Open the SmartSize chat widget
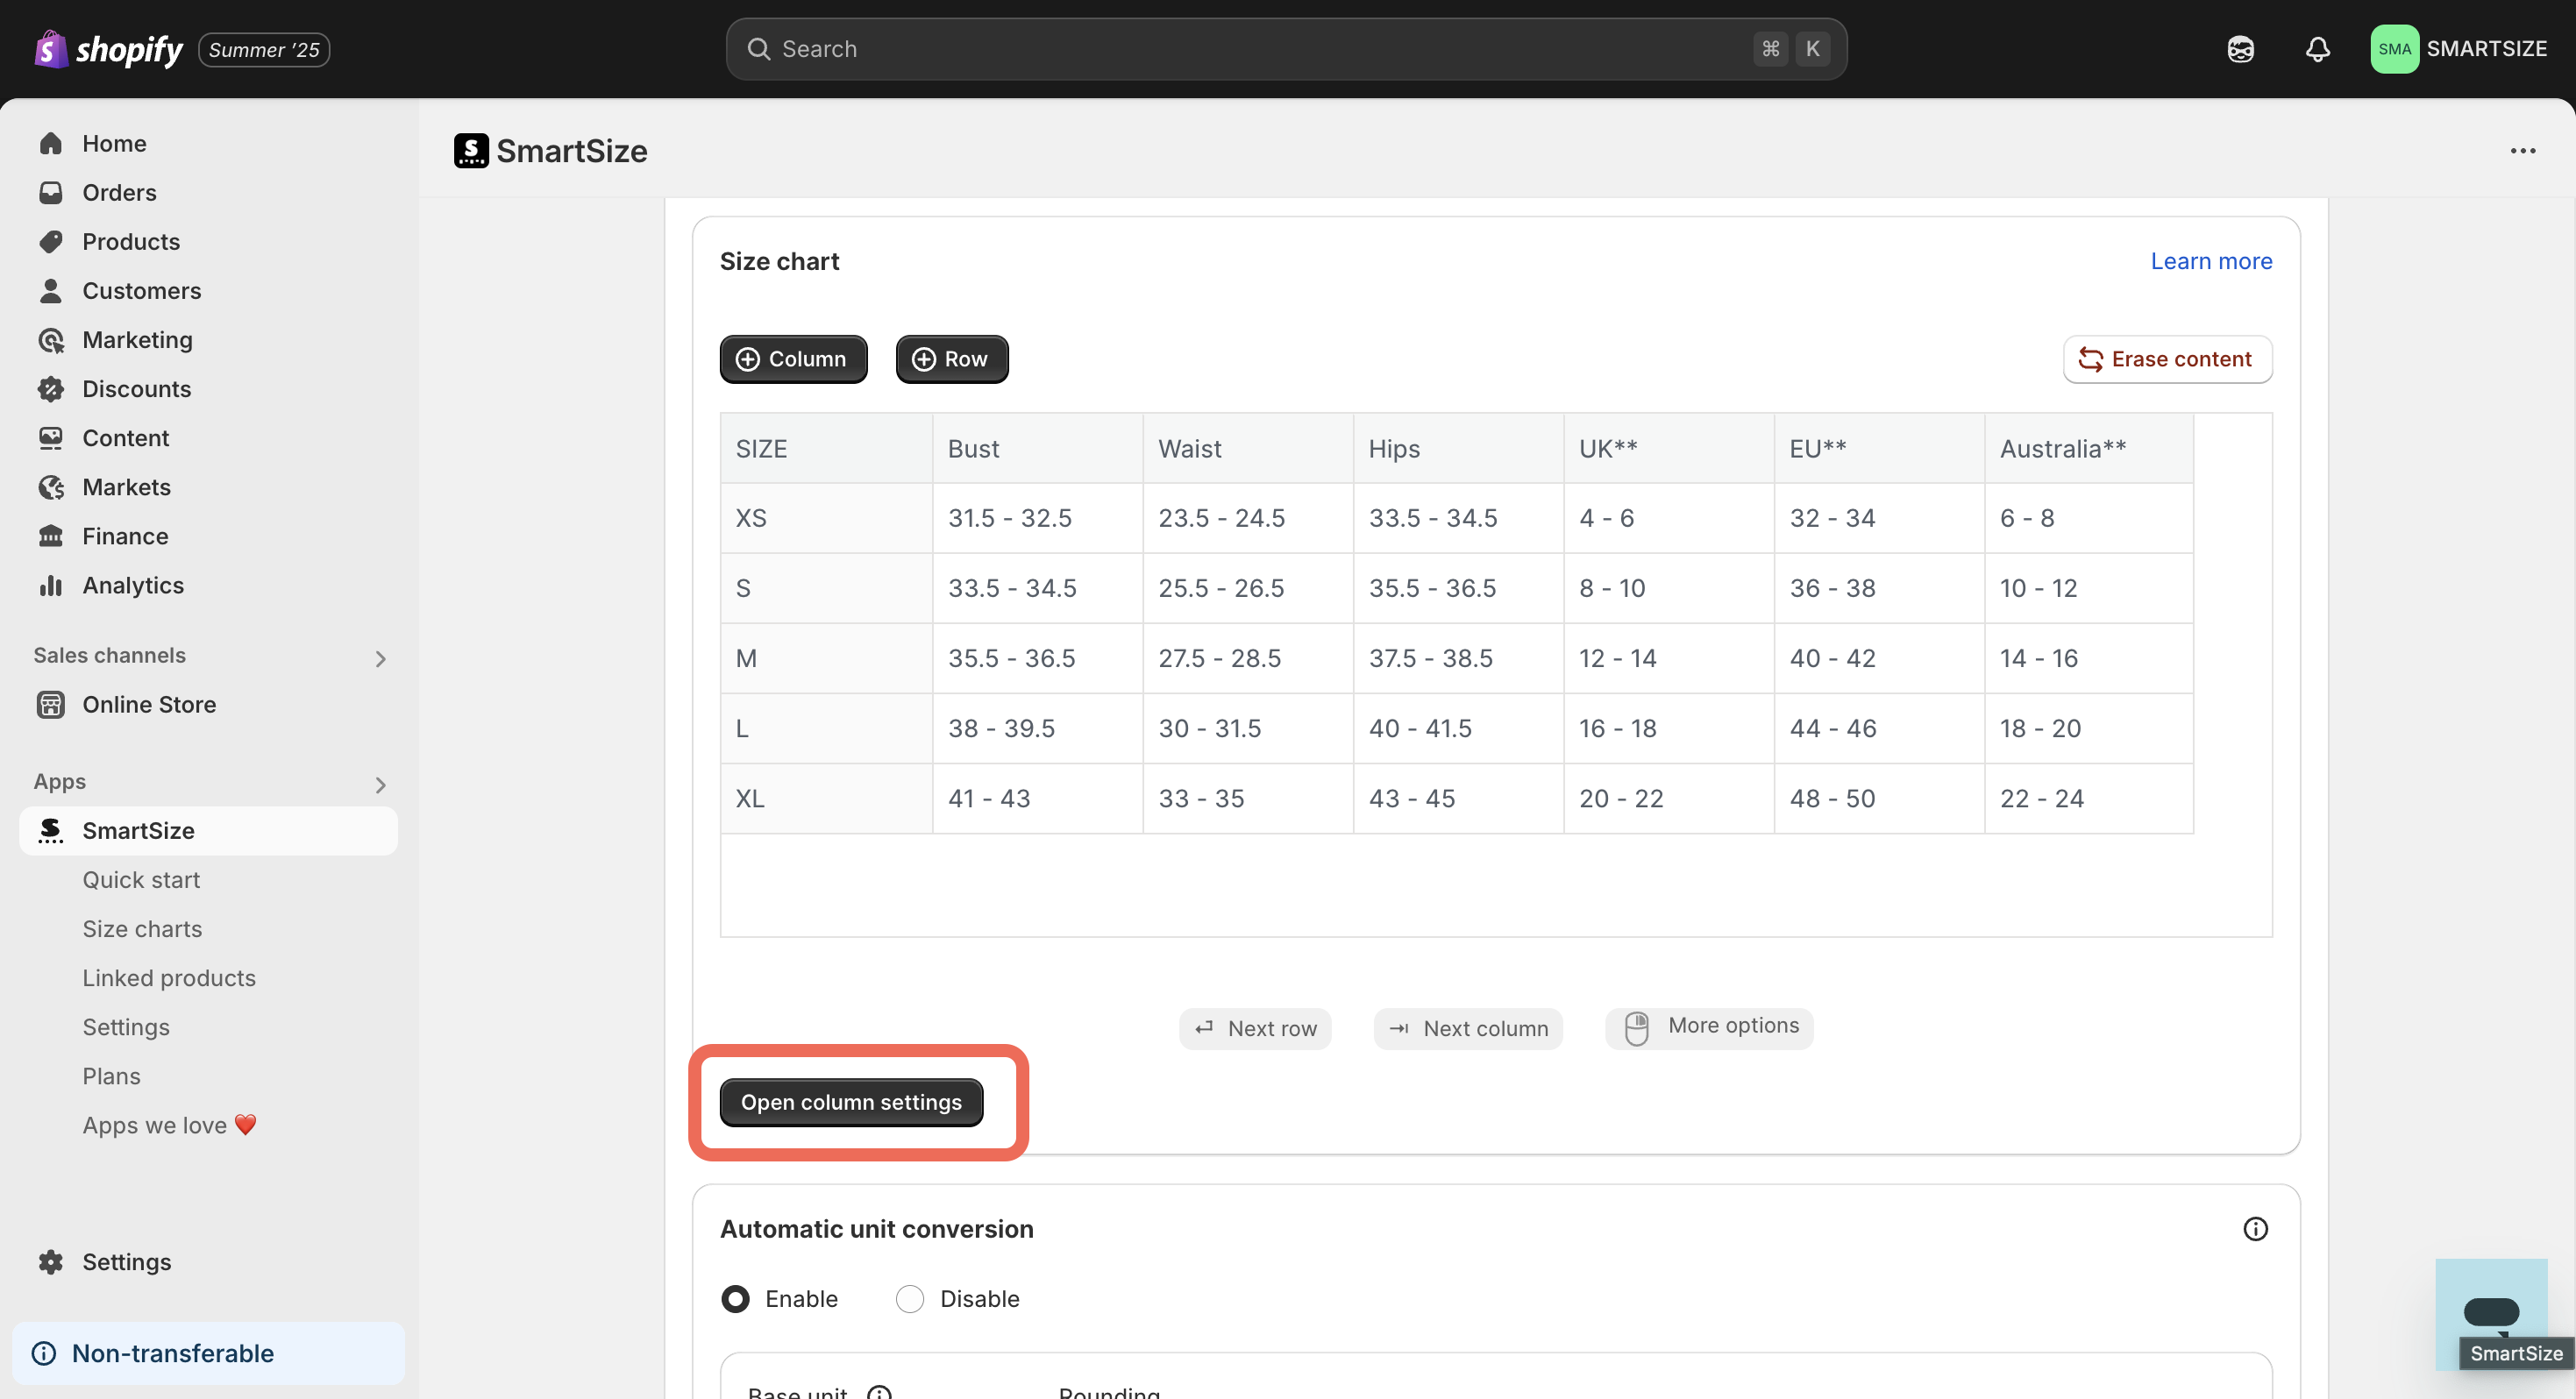Viewport: 2576px width, 1399px height. 2490,1313
